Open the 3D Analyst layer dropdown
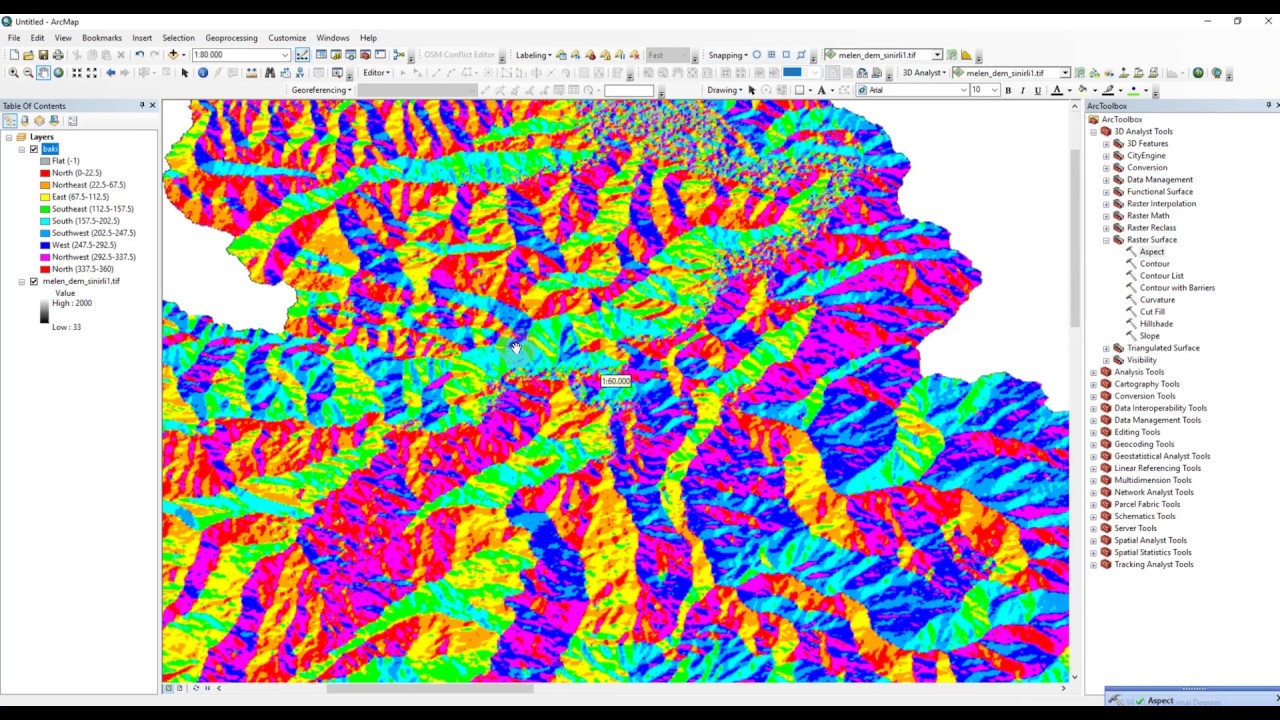This screenshot has height=720, width=1280. pyautogui.click(x=1065, y=73)
